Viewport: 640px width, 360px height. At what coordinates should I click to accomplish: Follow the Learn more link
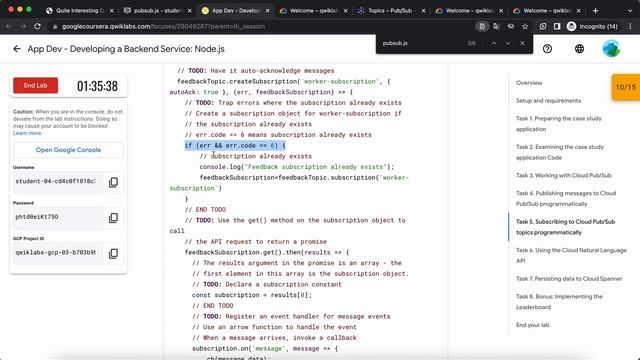point(27,133)
